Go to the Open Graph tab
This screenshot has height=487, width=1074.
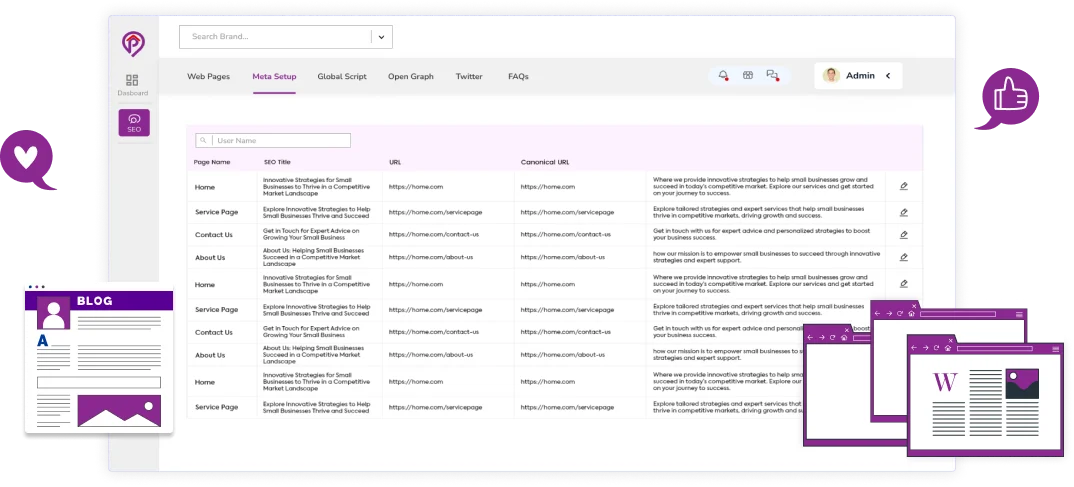411,76
